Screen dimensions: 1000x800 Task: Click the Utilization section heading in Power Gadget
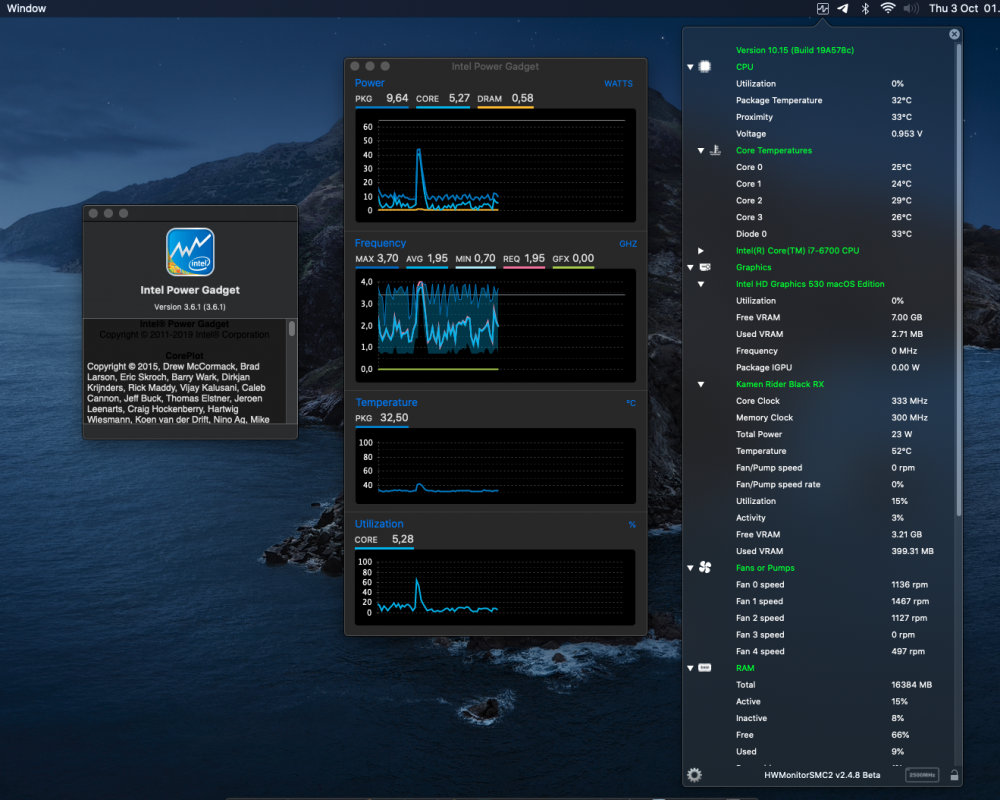379,524
